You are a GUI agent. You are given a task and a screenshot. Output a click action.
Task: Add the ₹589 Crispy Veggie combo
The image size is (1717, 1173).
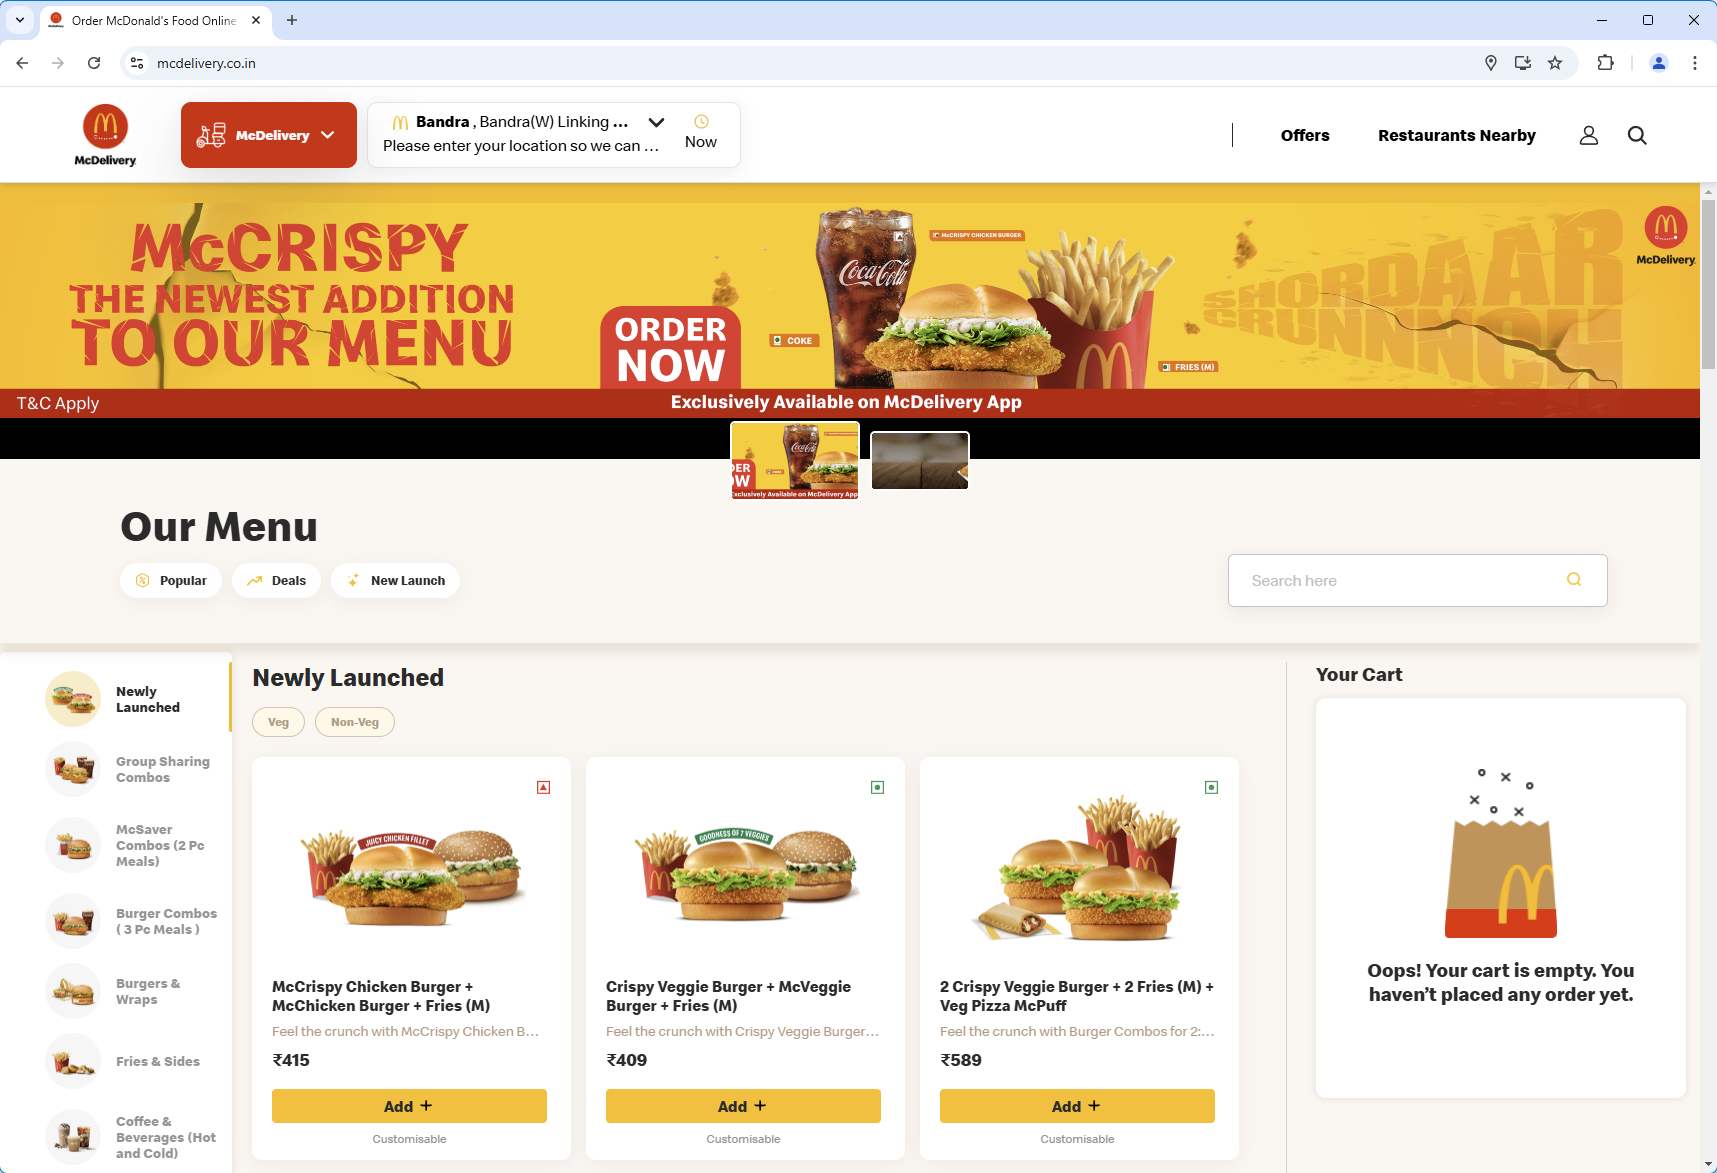tap(1077, 1106)
